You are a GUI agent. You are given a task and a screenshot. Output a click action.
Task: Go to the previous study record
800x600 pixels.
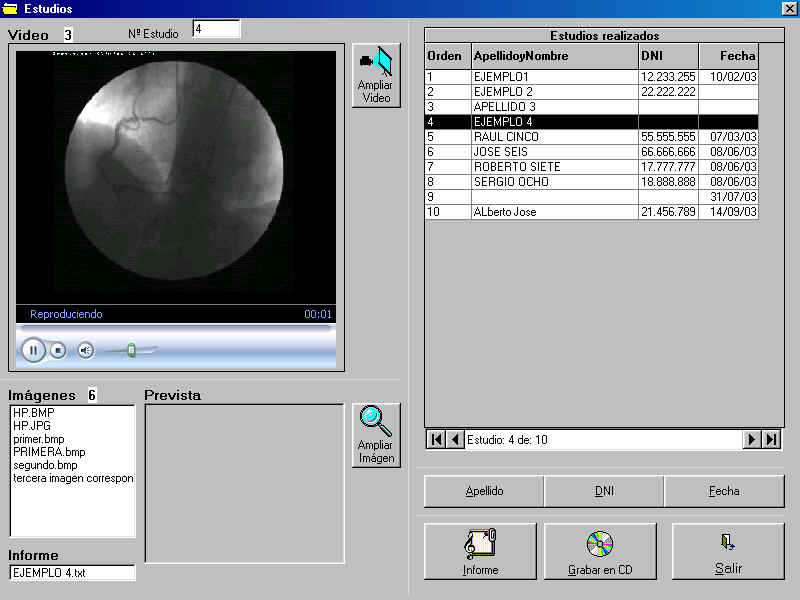click(x=455, y=439)
